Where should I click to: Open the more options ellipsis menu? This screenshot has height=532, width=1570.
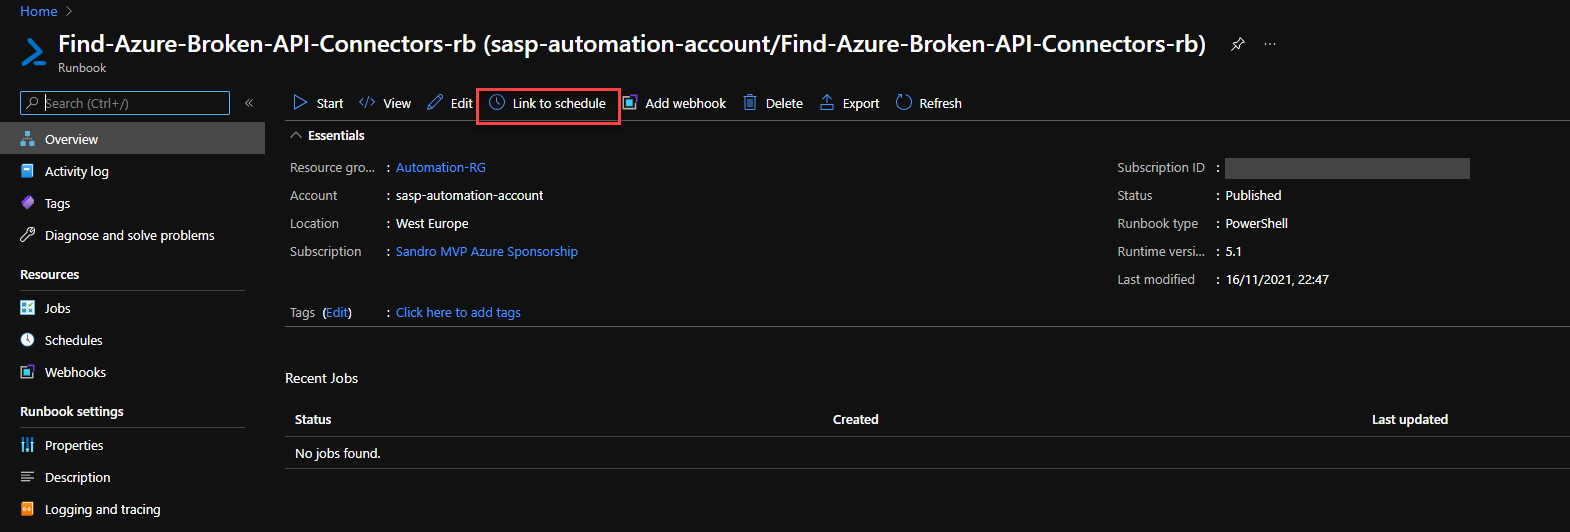(x=1270, y=44)
